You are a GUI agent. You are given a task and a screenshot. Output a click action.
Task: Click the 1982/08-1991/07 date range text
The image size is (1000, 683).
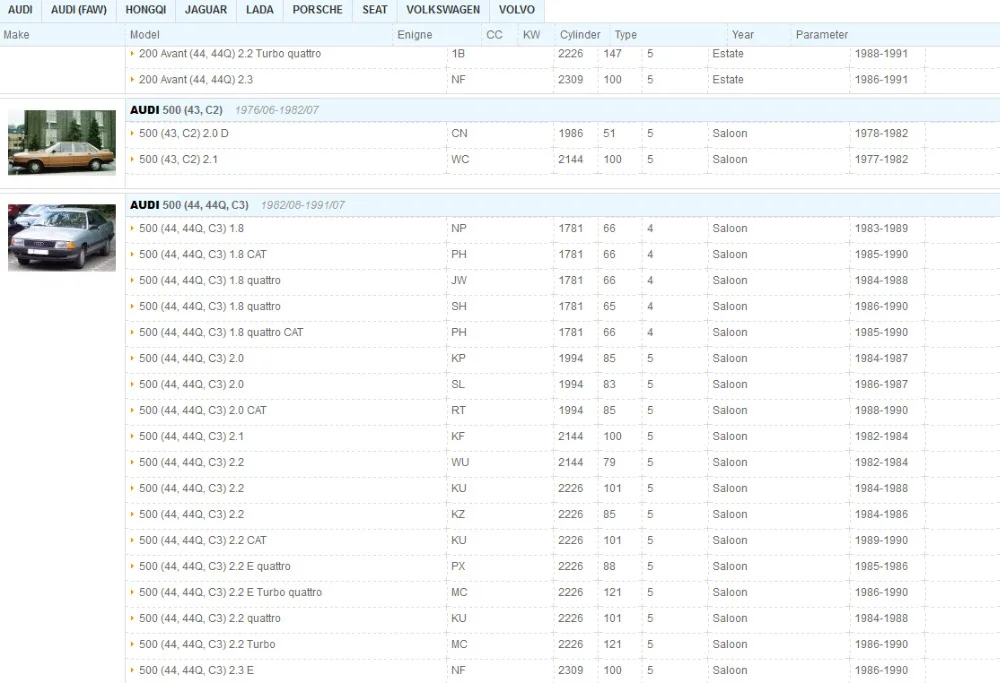pos(303,205)
